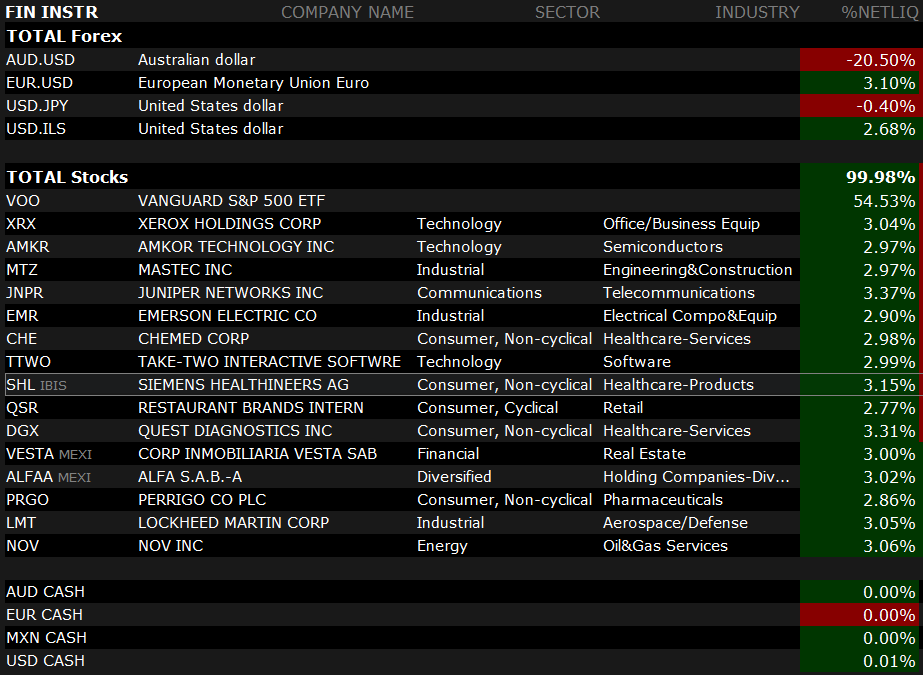Click the Consumer, Cyclical sector cell

pyautogui.click(x=487, y=407)
